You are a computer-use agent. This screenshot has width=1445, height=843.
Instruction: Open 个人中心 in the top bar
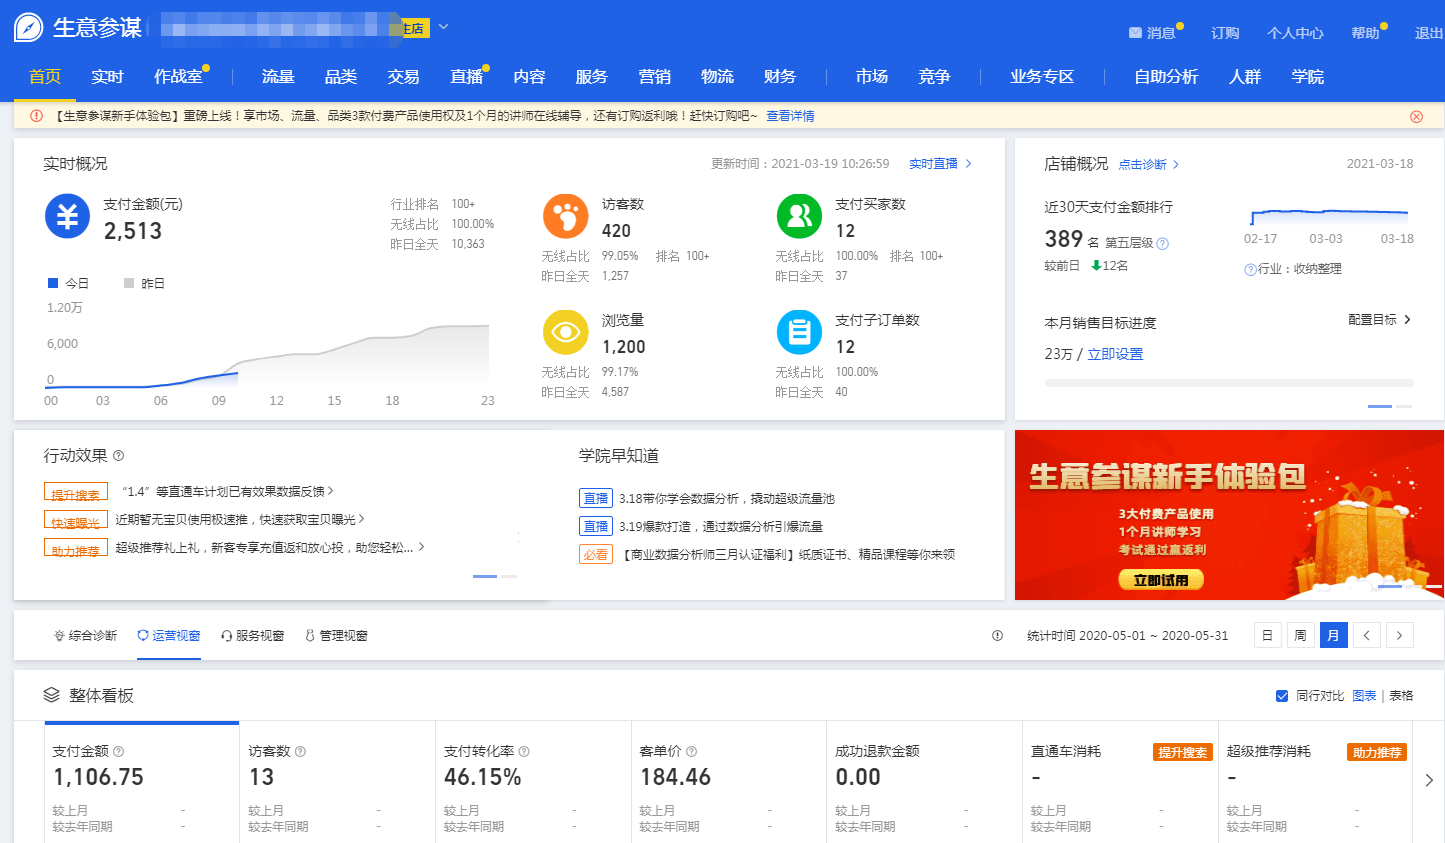(x=1295, y=33)
